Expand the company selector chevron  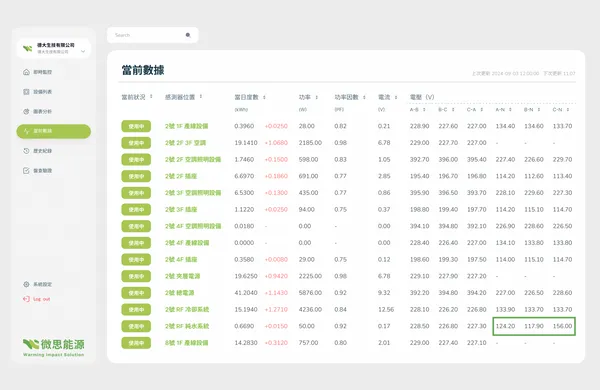click(83, 51)
